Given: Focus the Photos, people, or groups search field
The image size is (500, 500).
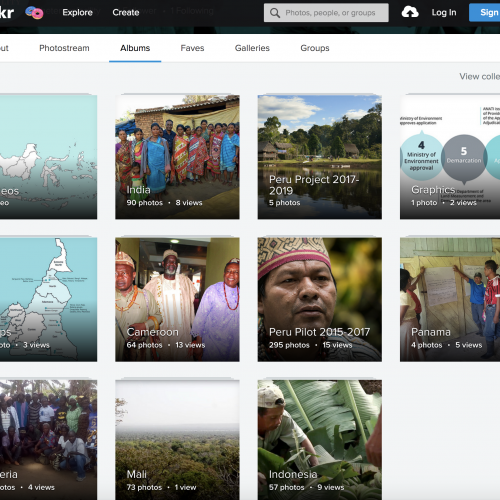Looking at the screenshot, I should (x=326, y=13).
